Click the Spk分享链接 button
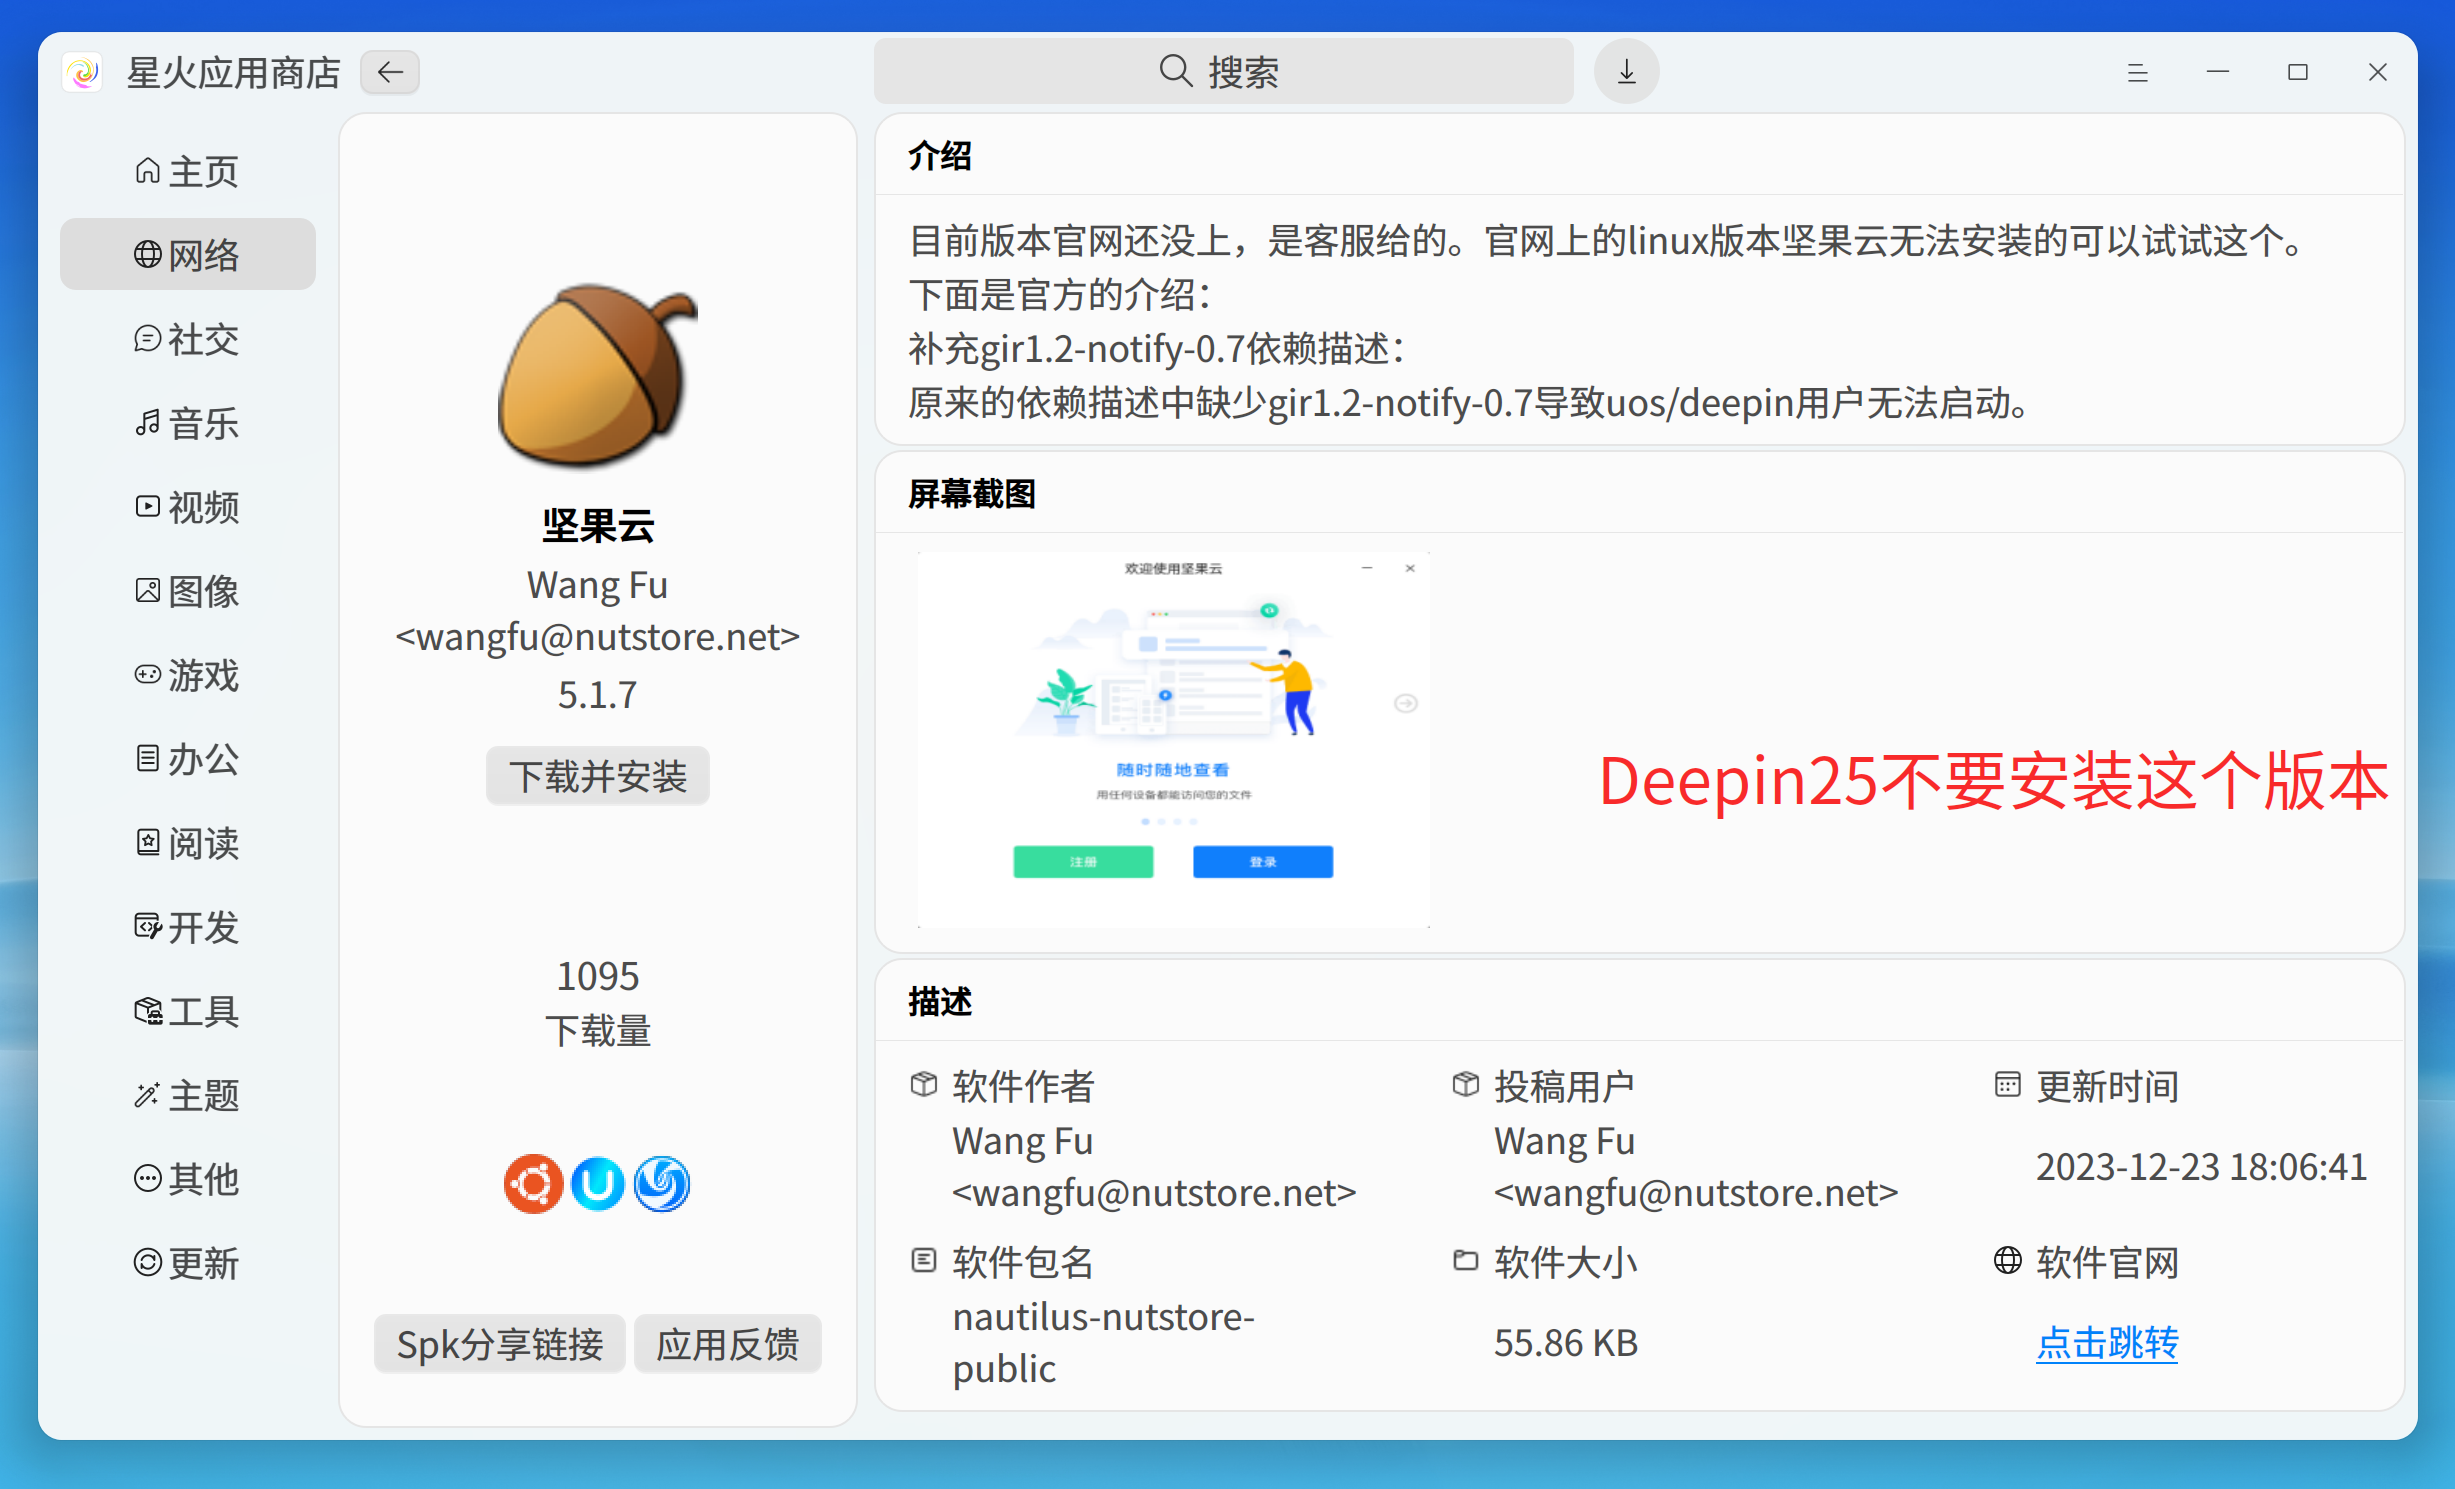 coord(499,1344)
